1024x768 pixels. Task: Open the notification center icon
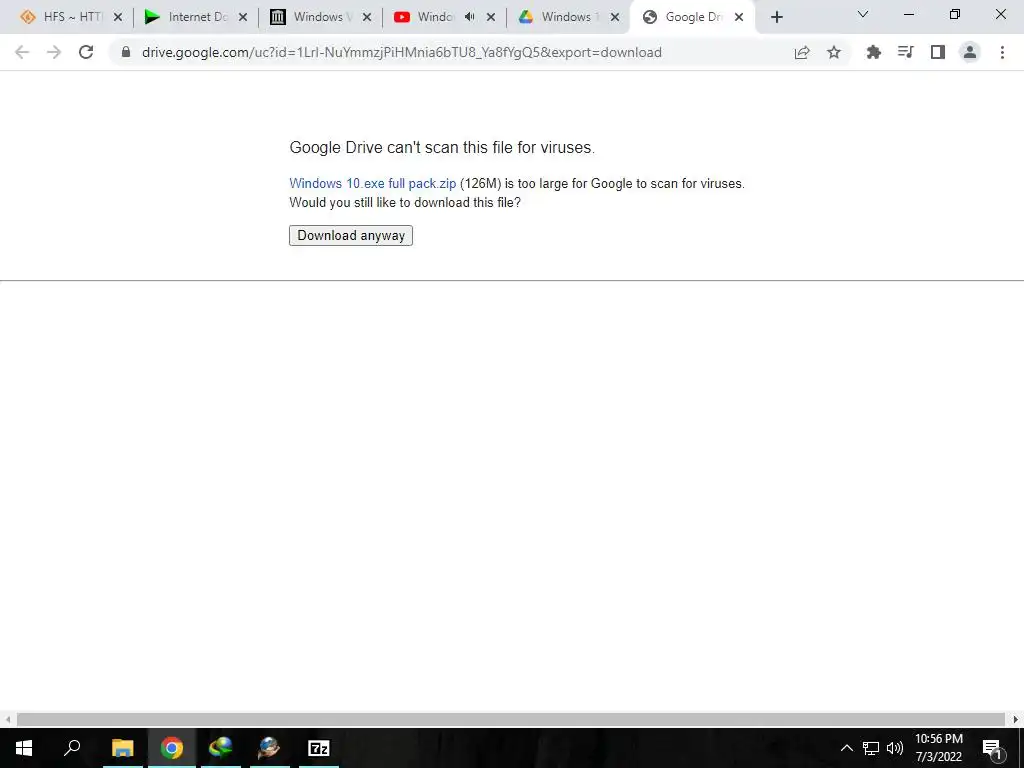click(x=992, y=748)
